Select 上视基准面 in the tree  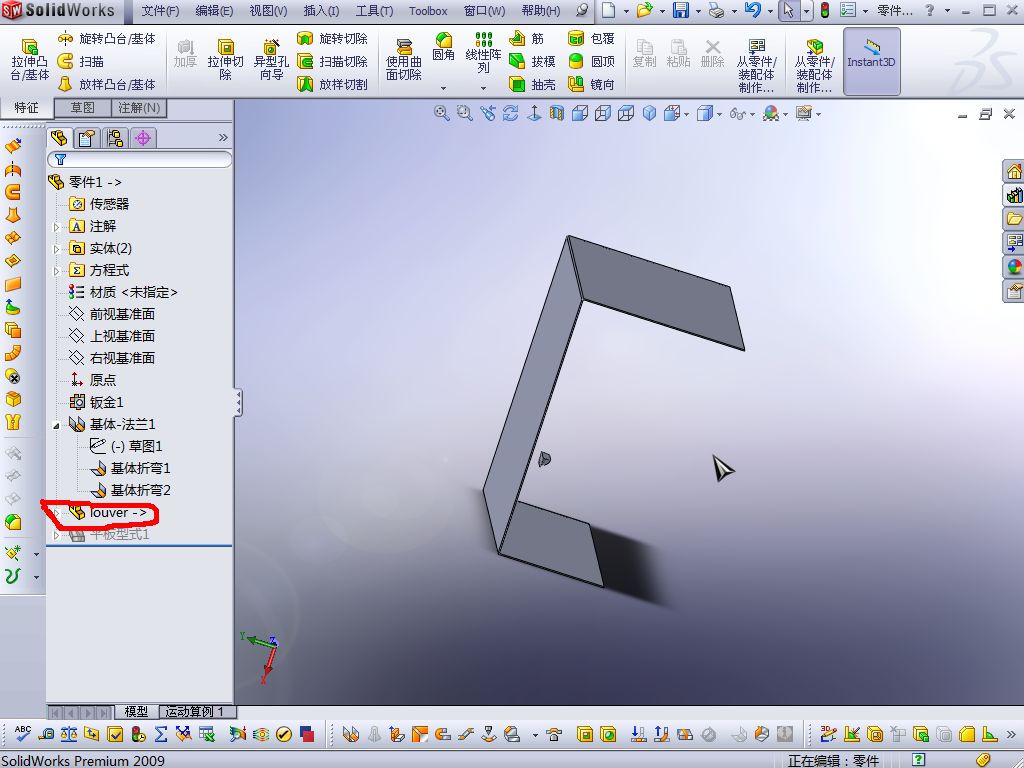click(x=112, y=336)
